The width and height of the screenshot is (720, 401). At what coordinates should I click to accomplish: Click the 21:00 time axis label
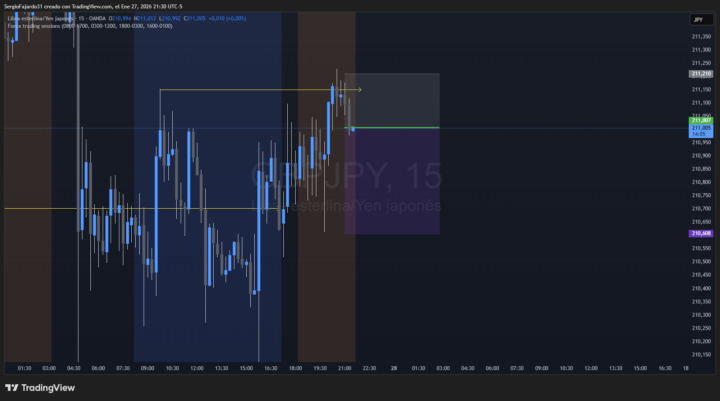point(345,368)
